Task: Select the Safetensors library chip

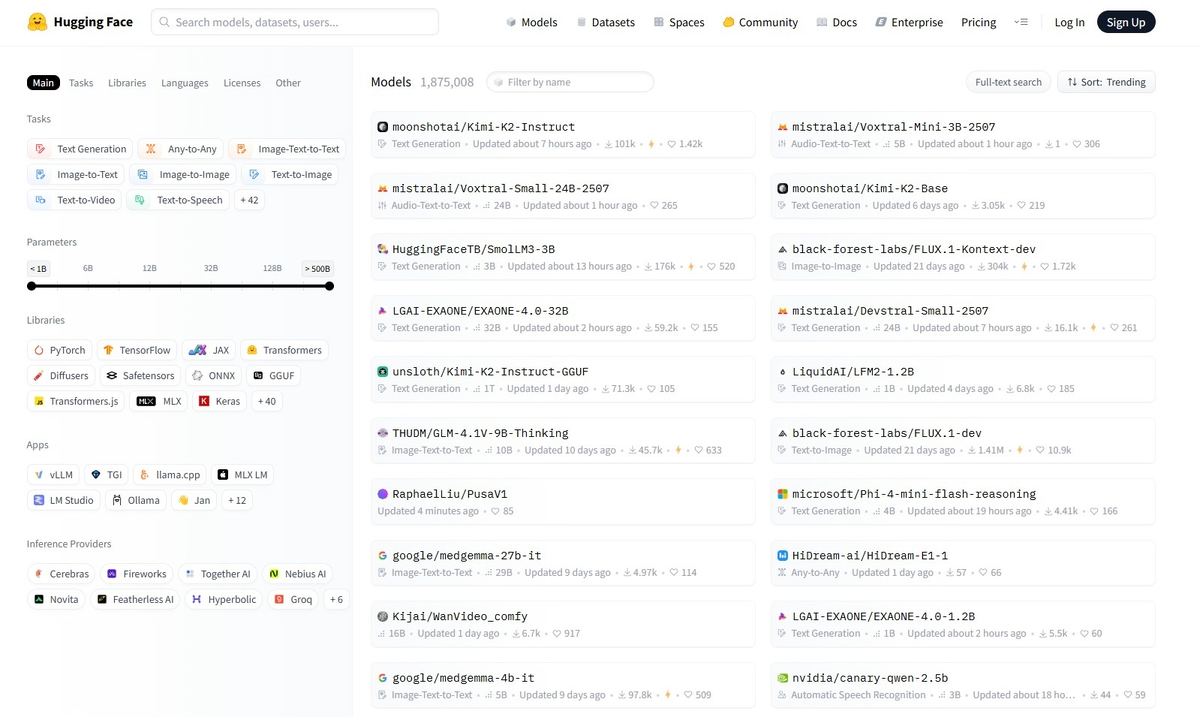Action: coord(140,376)
